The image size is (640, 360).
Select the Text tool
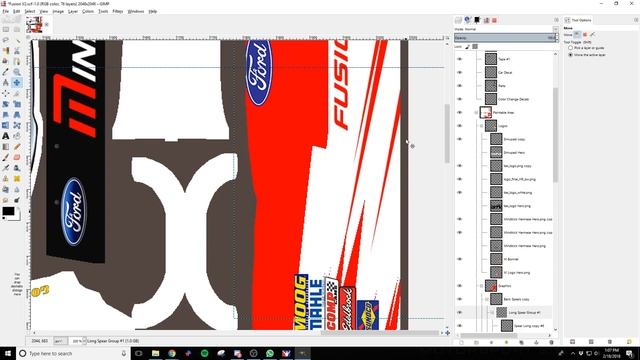click(6, 136)
